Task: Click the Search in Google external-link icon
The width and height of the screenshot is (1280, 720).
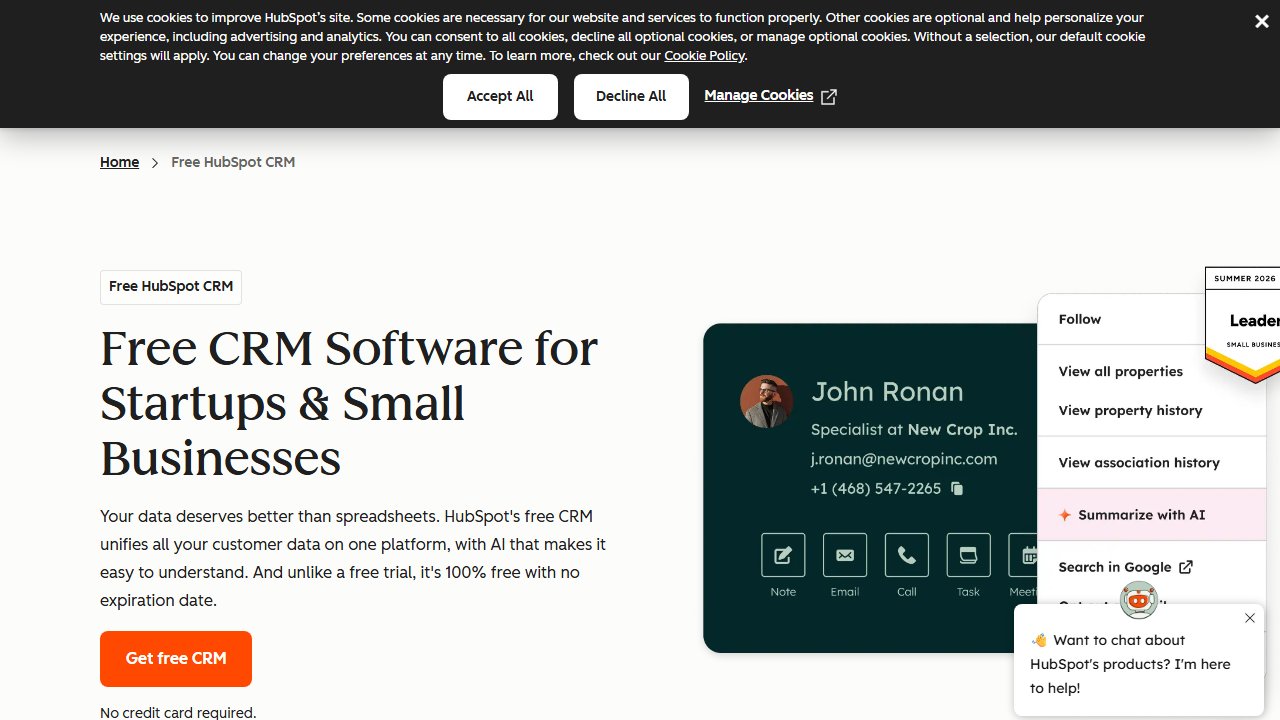Action: tap(1186, 567)
